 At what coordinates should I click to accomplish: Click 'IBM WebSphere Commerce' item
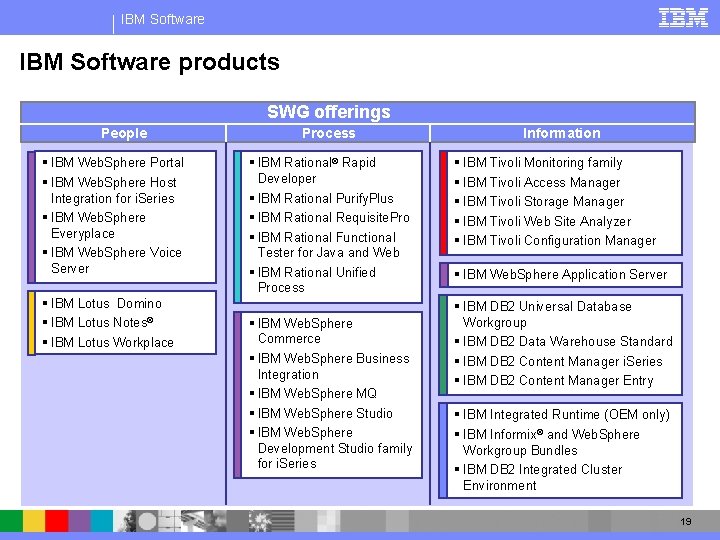305,331
